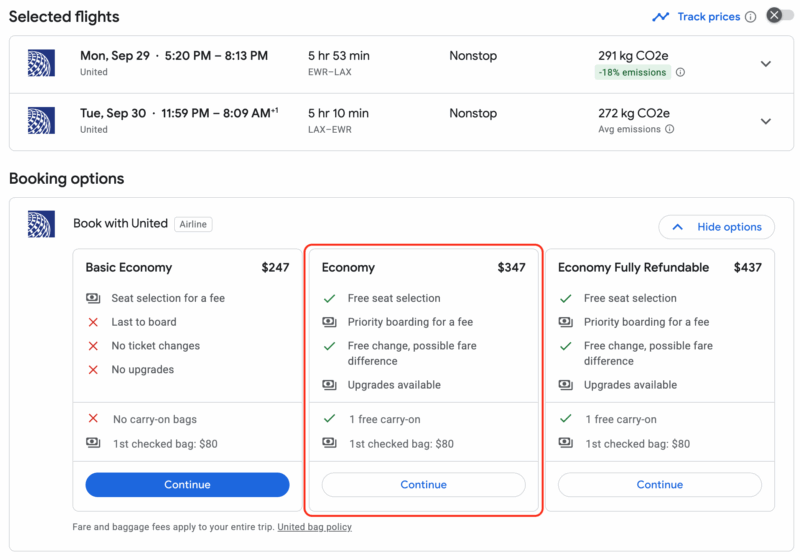Open Track prices info tooltip icon
This screenshot has height=560, width=800.
tap(750, 17)
